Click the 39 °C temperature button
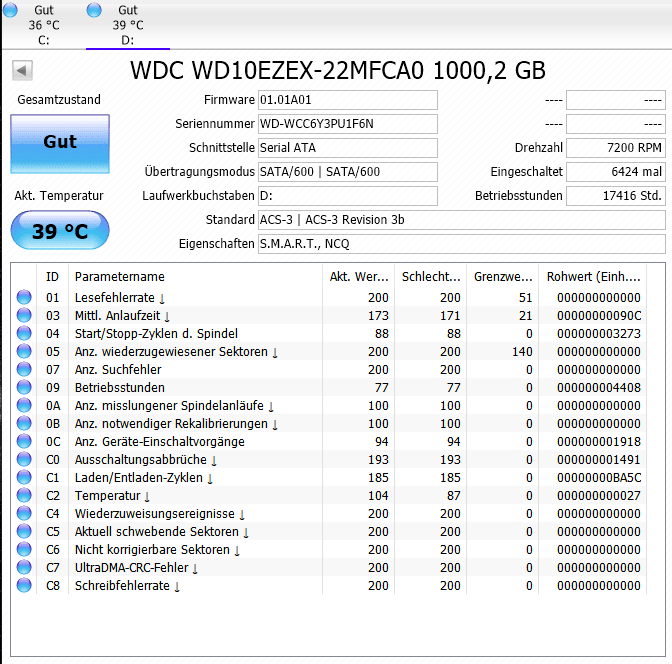The image size is (672, 664). pos(60,230)
